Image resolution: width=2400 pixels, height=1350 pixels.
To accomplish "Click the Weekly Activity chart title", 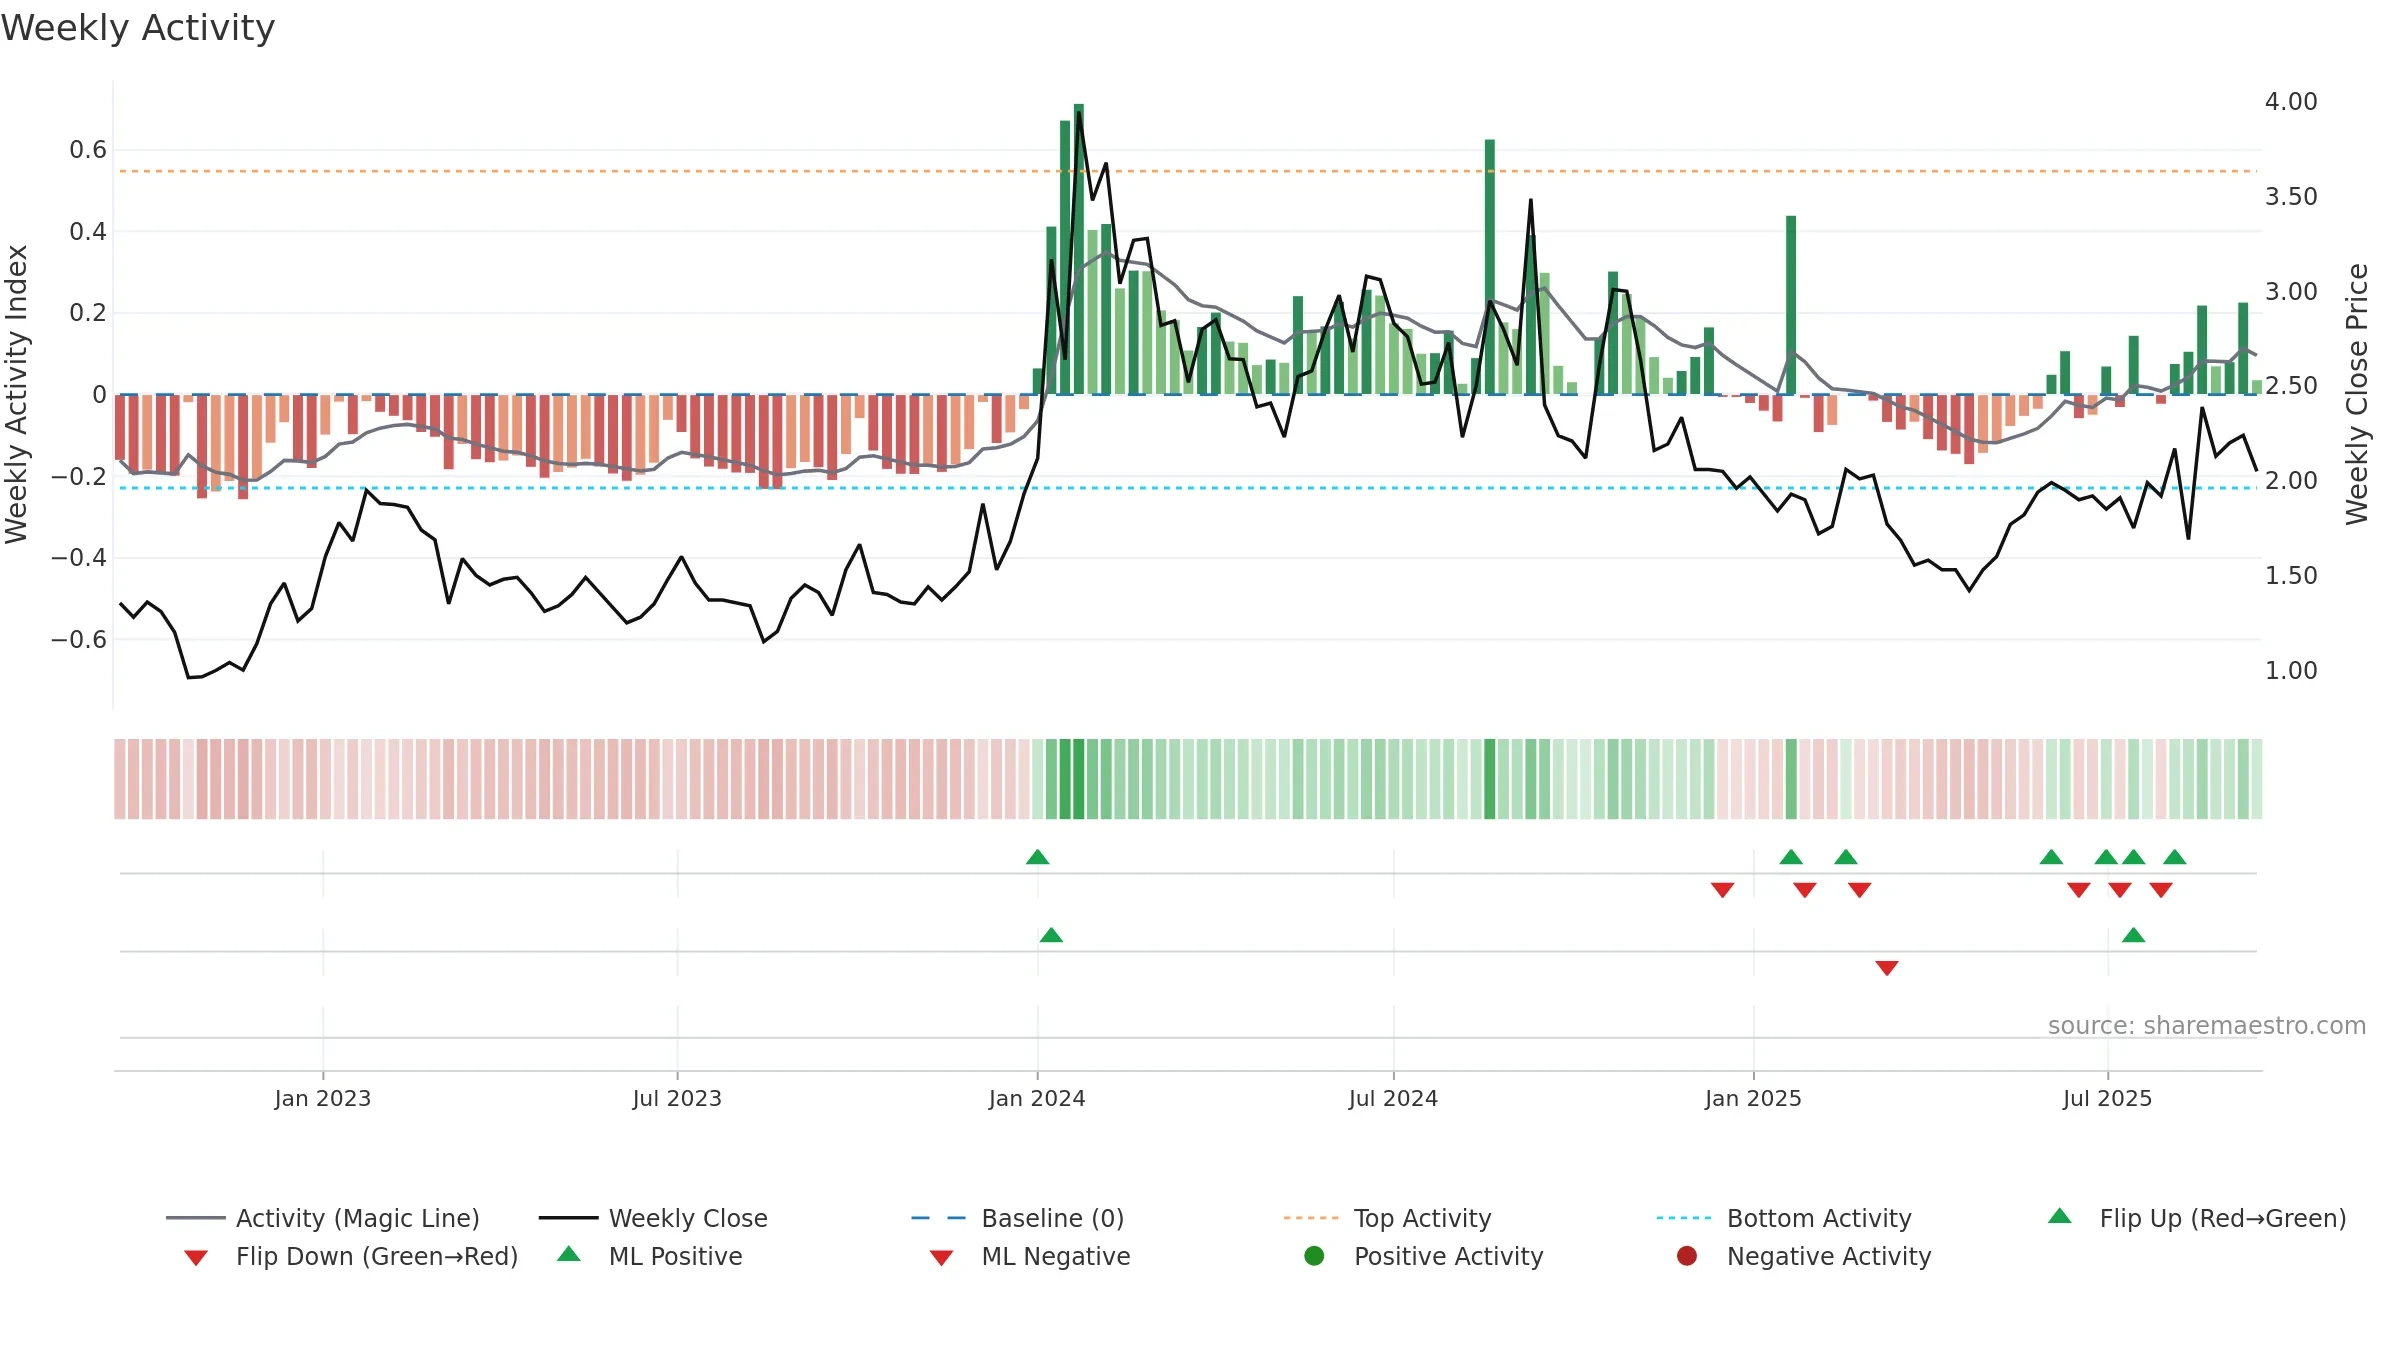I will pos(138,28).
